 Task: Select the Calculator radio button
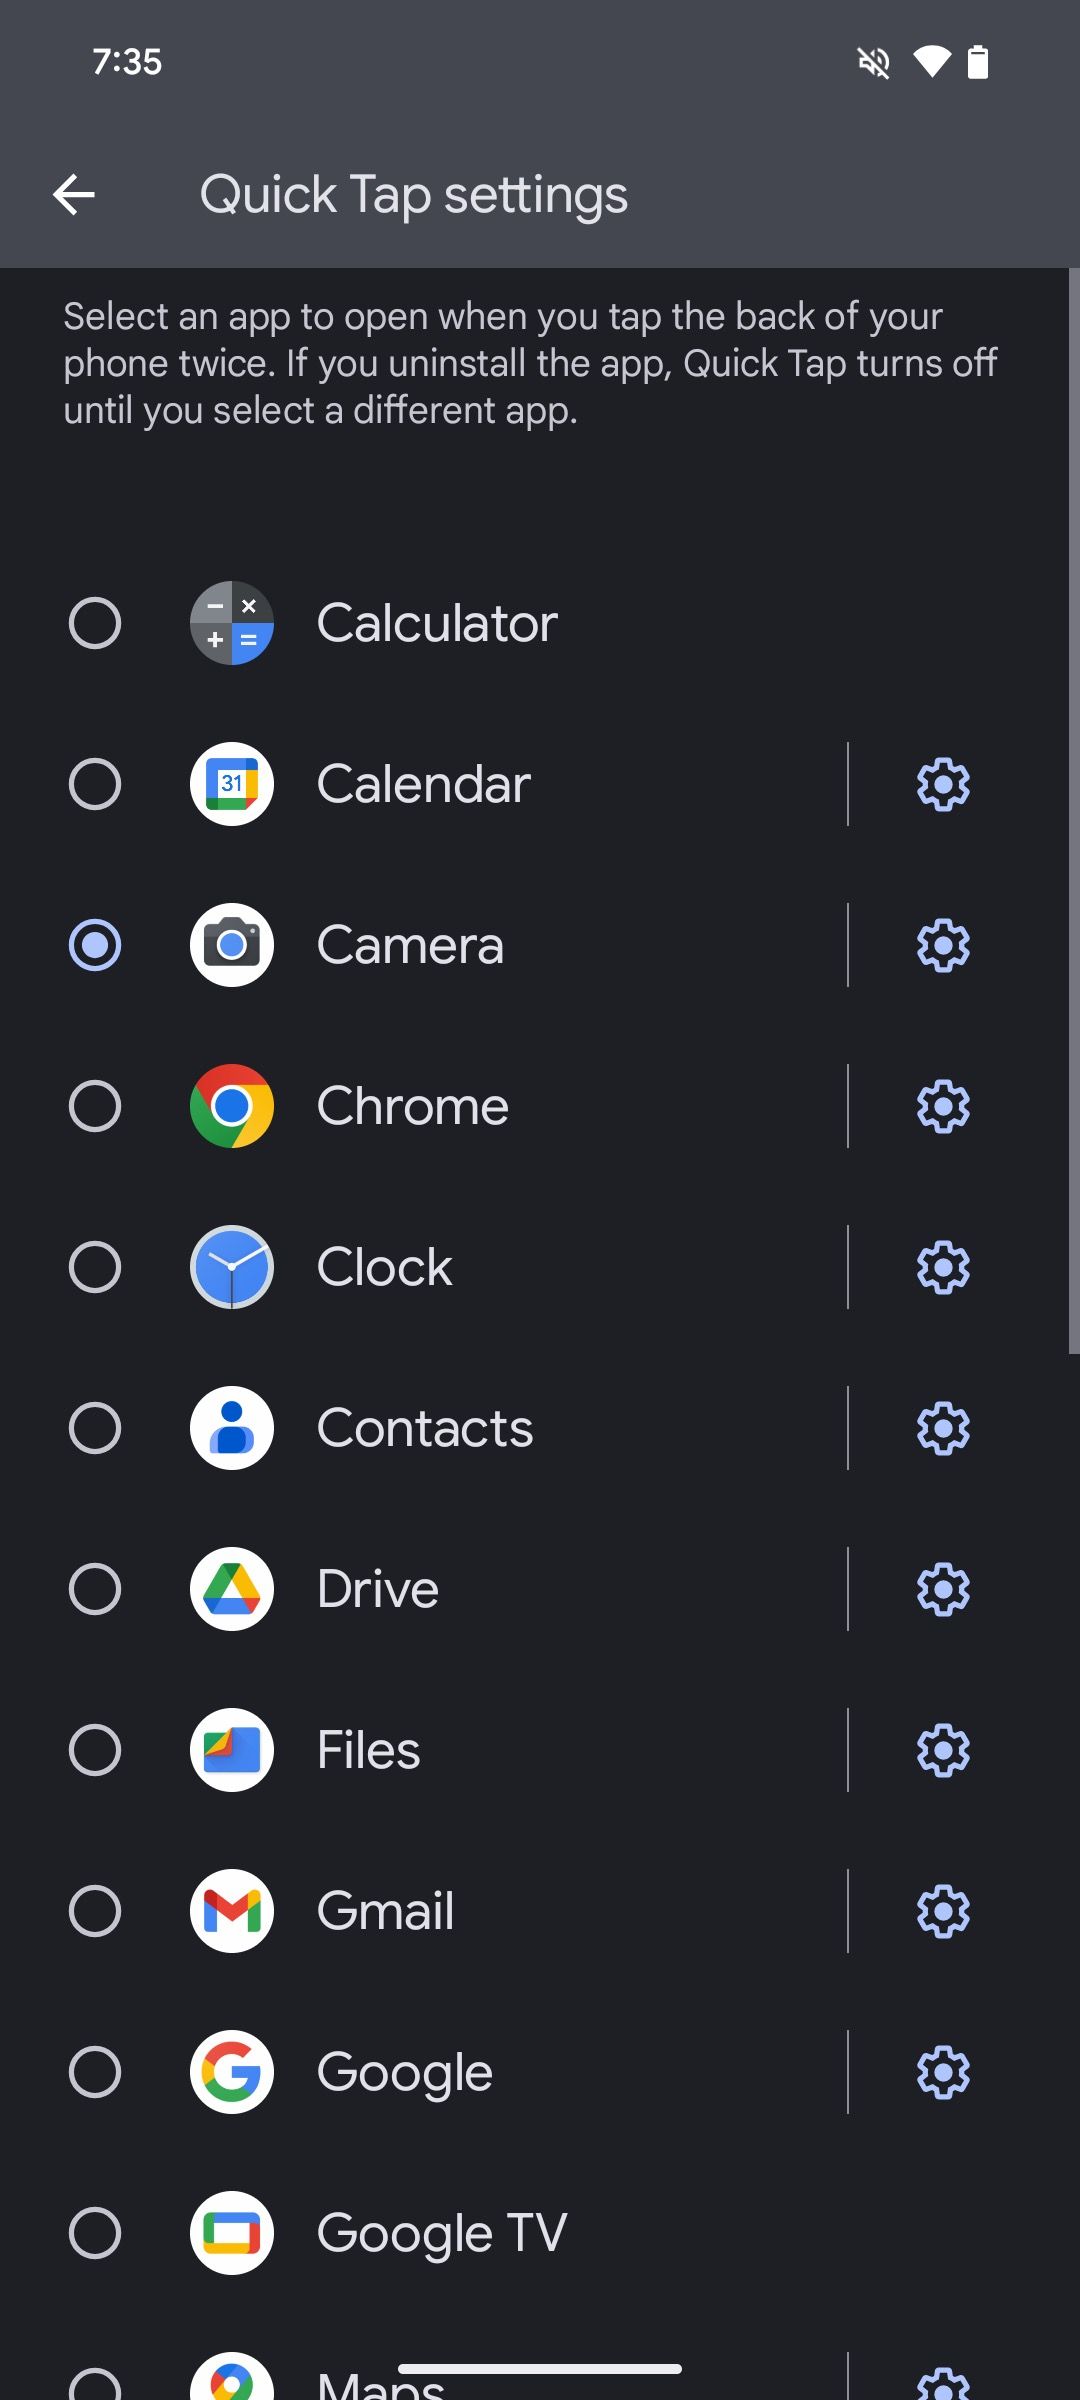pyautogui.click(x=95, y=623)
